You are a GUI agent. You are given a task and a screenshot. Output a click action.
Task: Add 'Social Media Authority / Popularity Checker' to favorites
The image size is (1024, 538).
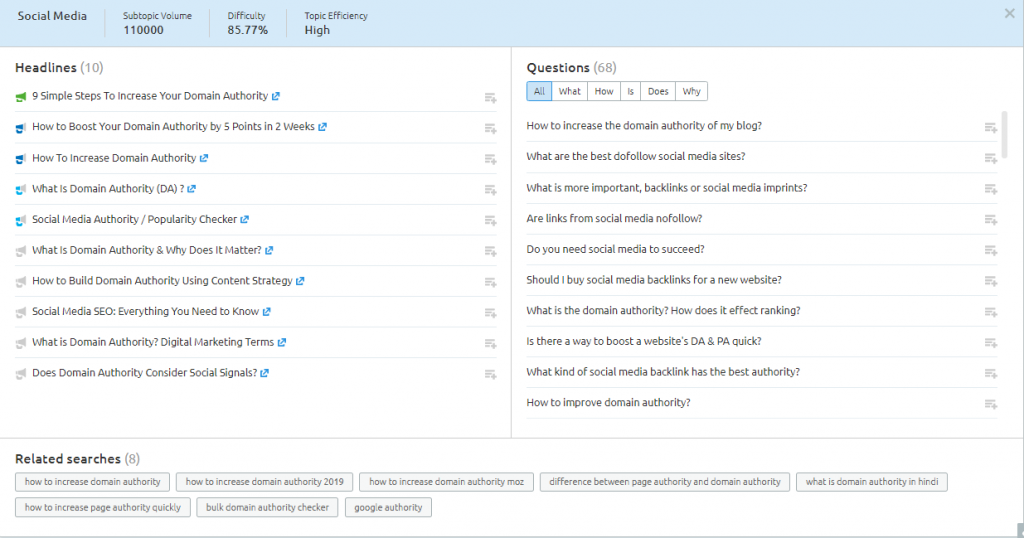click(490, 221)
